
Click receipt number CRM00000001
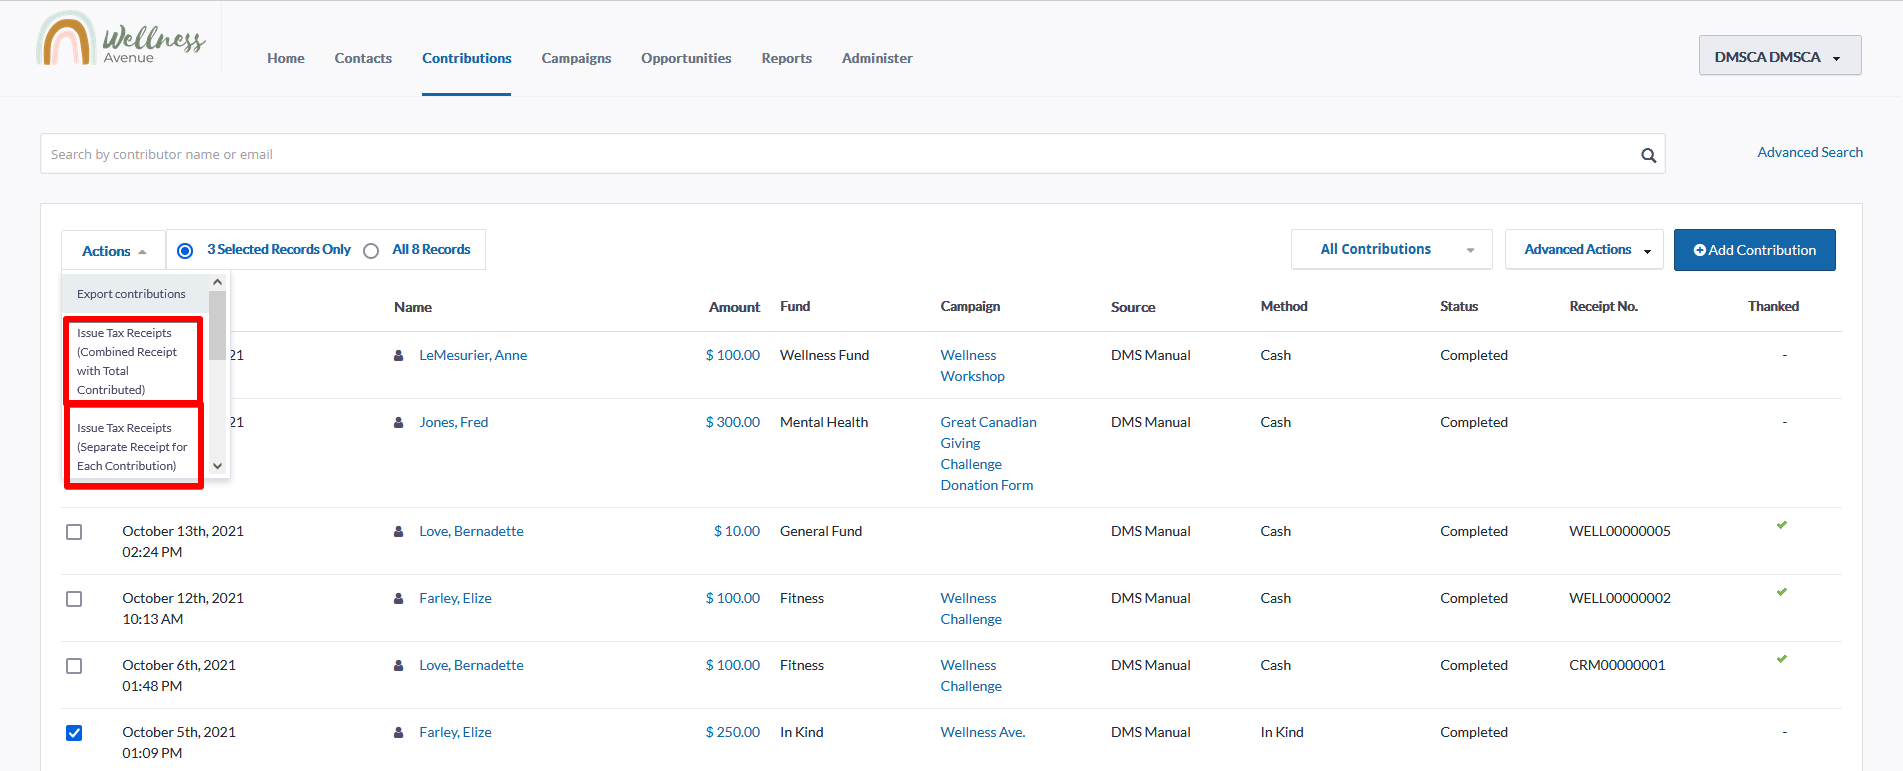click(x=1617, y=665)
